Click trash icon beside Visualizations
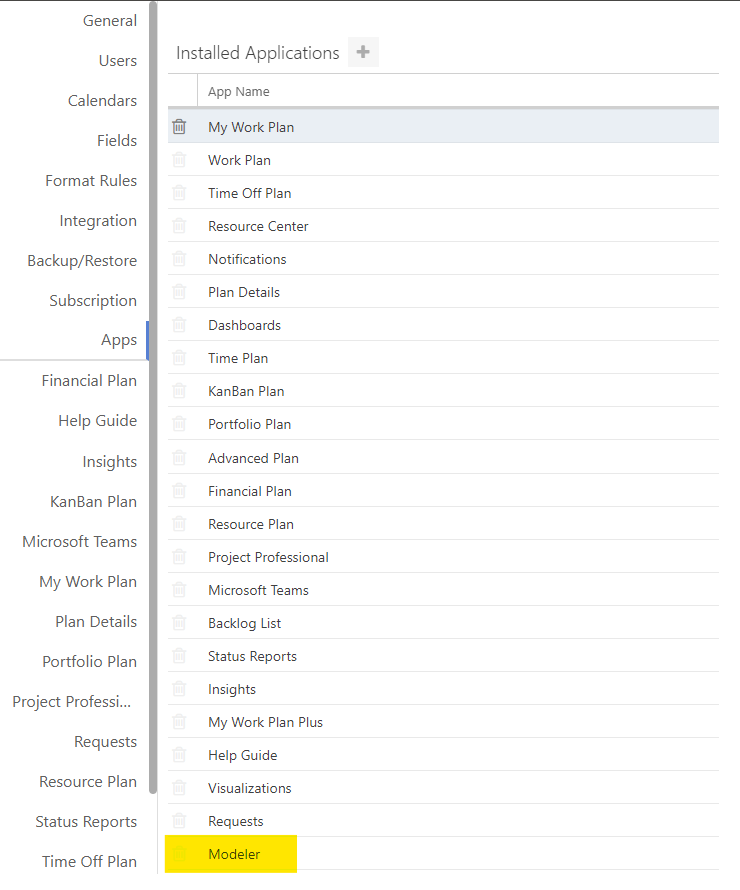 click(x=179, y=787)
